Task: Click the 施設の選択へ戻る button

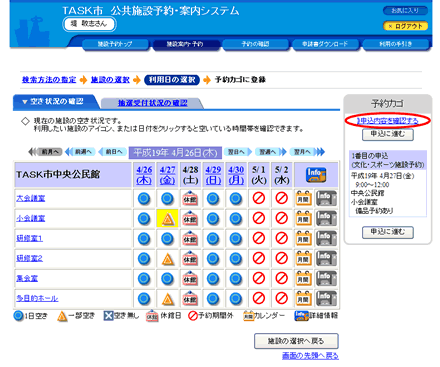Action: click(296, 341)
